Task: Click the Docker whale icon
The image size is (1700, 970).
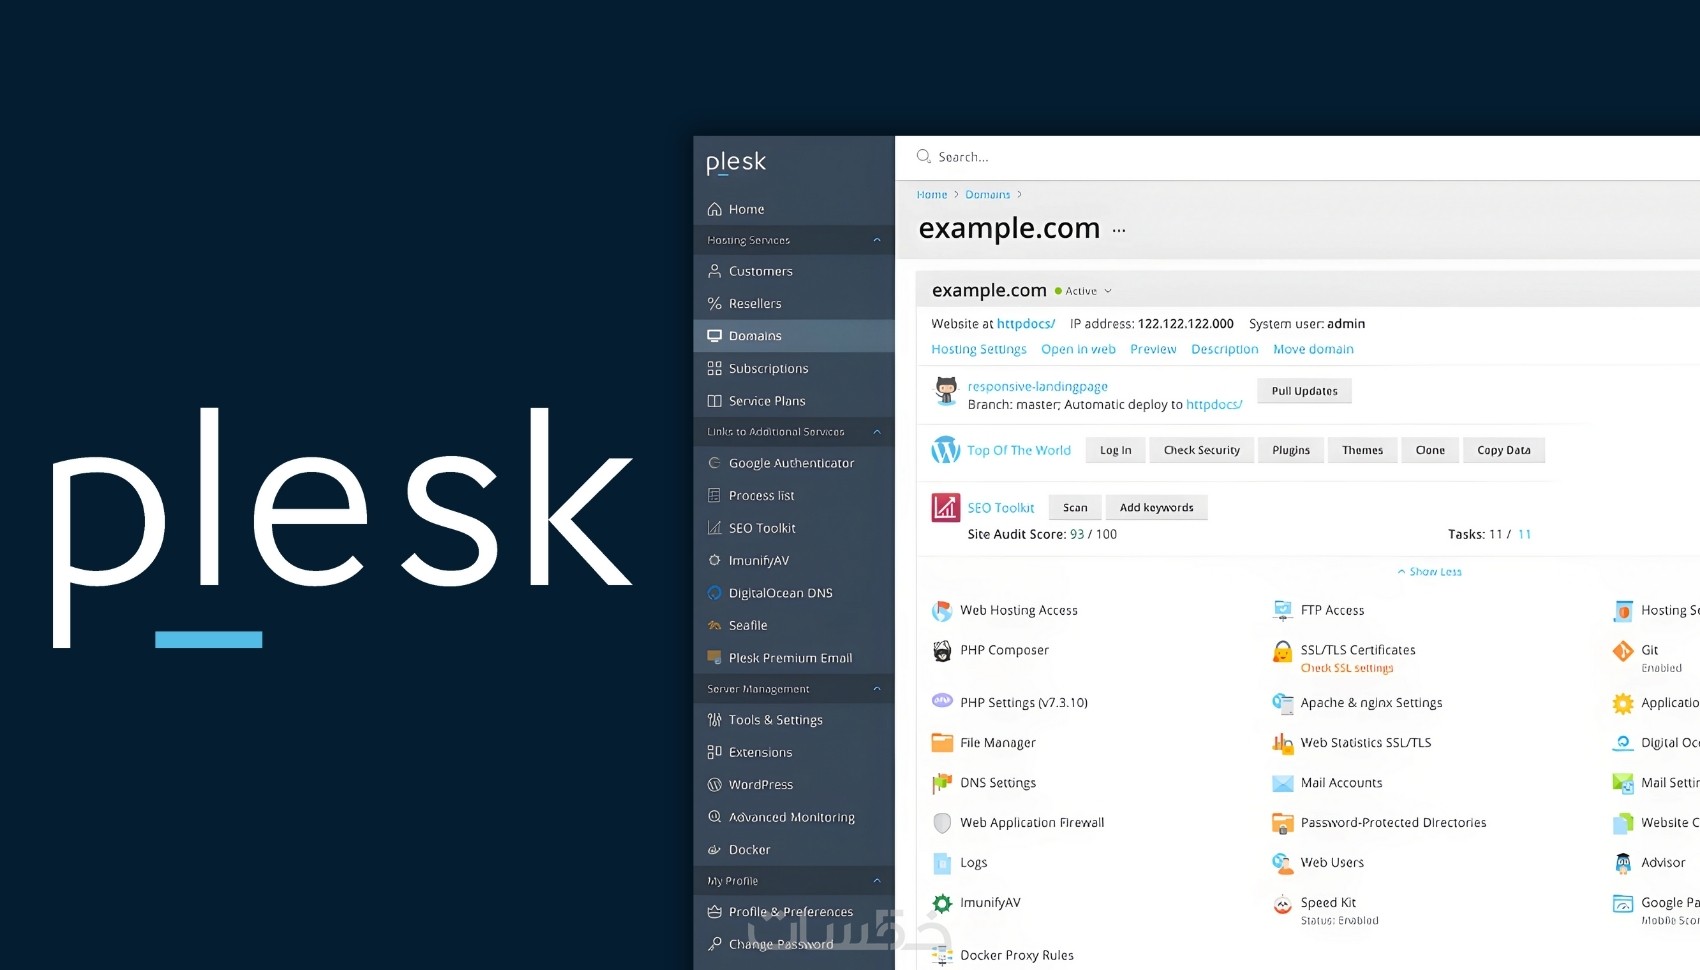Action: [x=714, y=850]
